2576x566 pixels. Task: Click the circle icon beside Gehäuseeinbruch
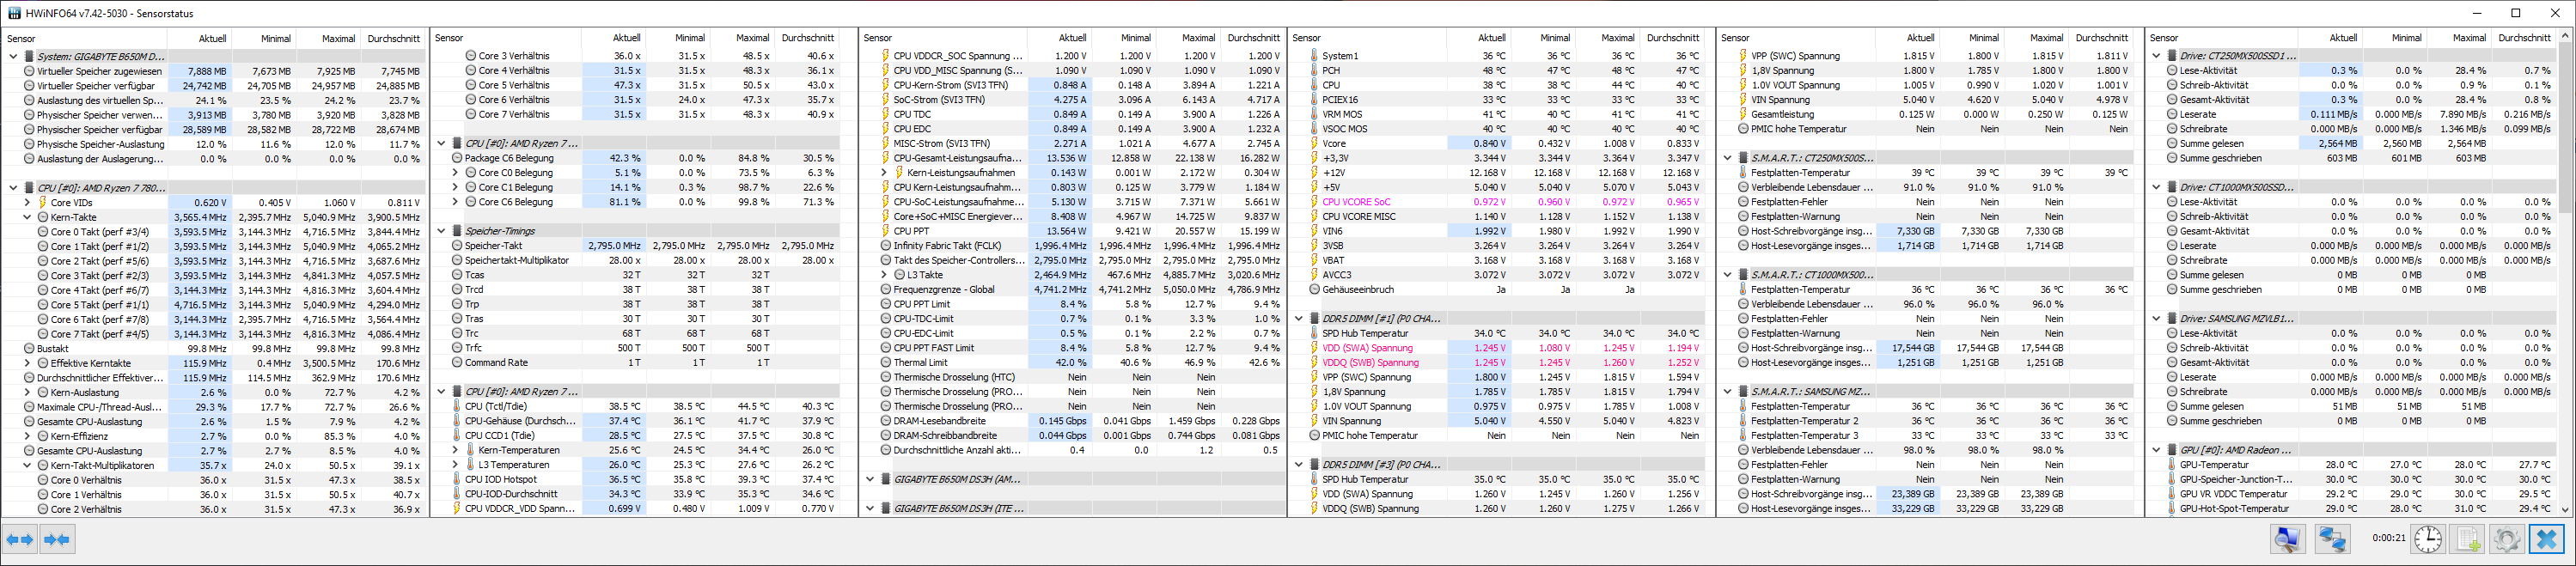click(x=1315, y=289)
